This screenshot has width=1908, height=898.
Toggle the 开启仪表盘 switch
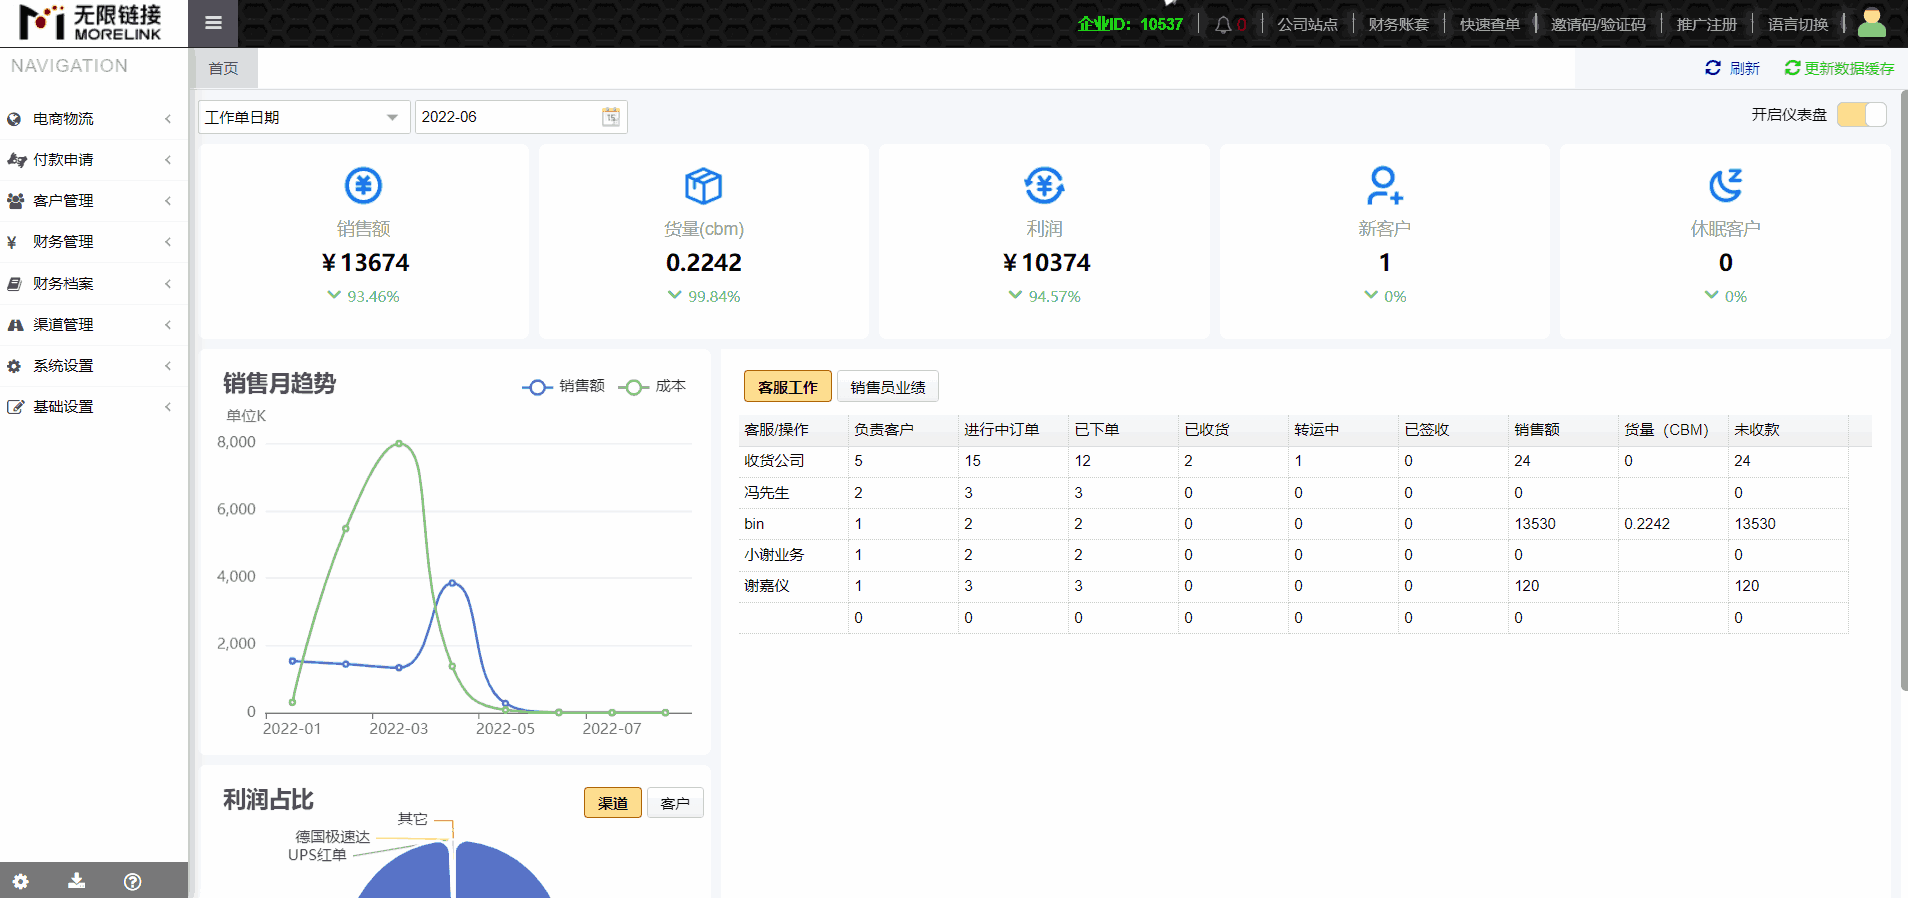1861,115
